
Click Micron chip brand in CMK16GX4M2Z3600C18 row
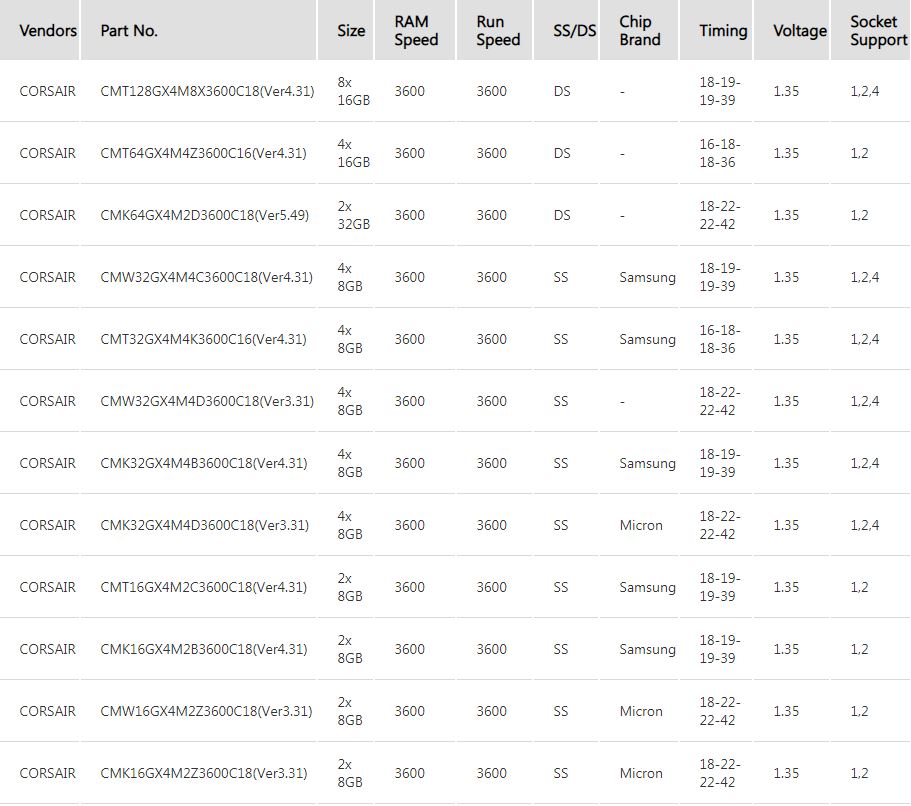point(641,773)
